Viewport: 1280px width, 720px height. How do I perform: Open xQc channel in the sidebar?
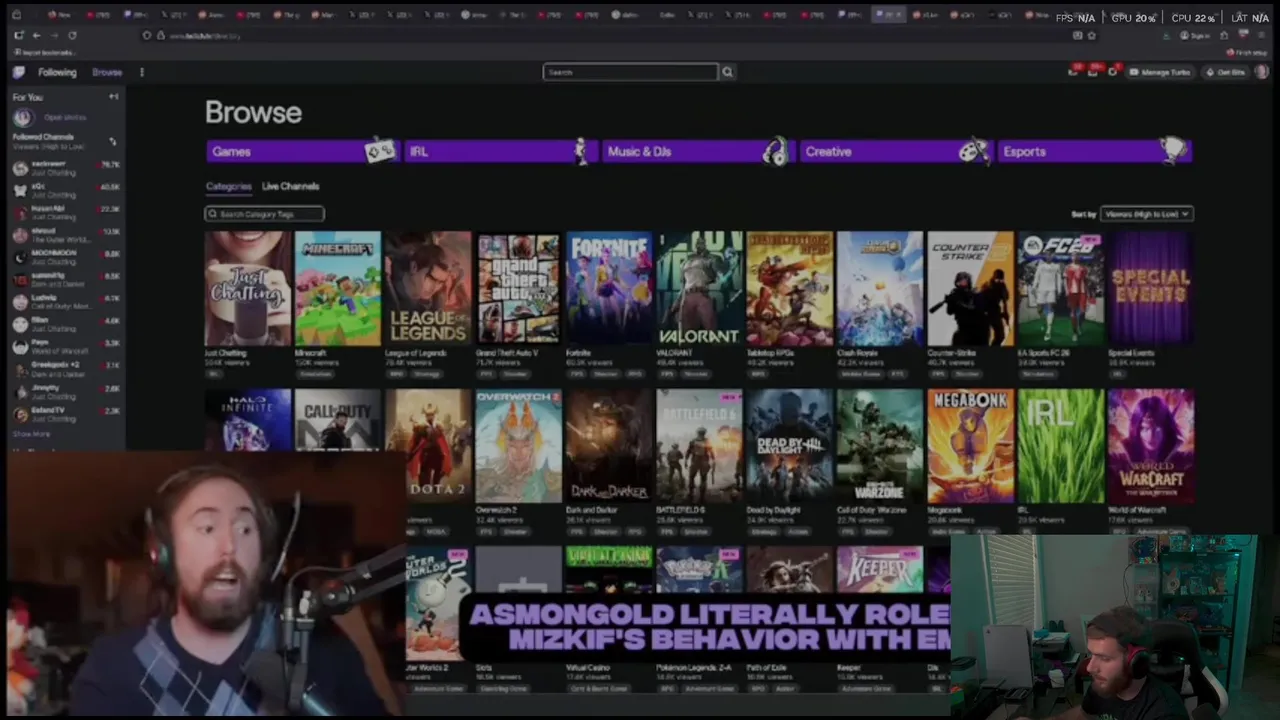tap(65, 190)
